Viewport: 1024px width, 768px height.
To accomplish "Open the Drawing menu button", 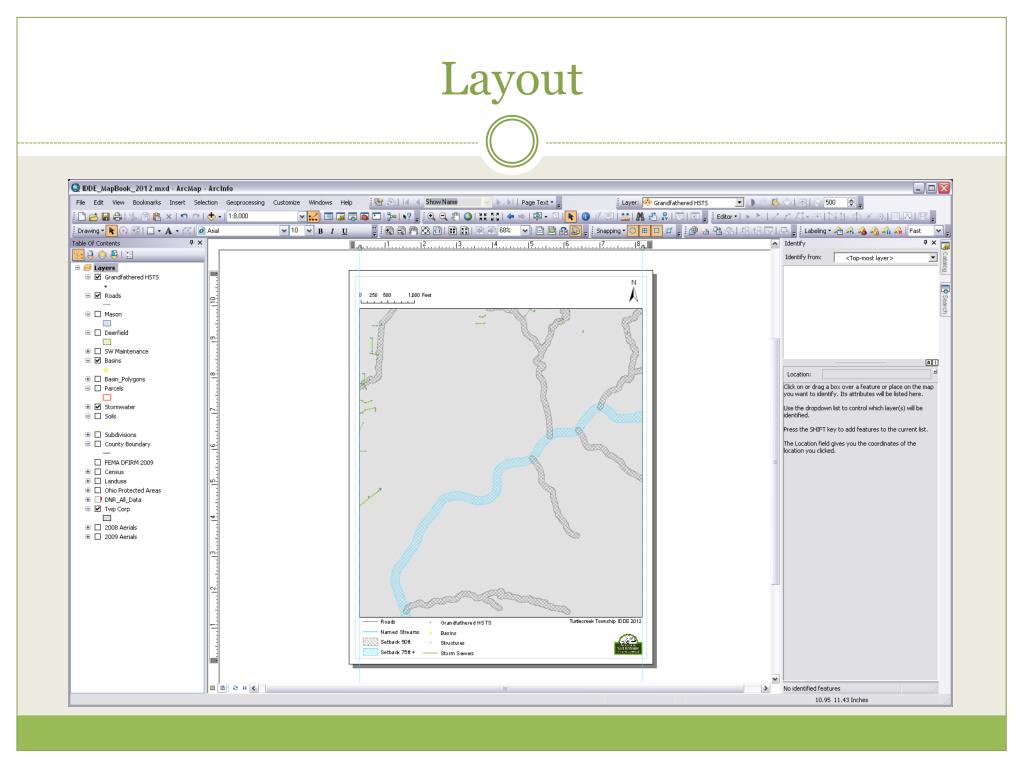I will coord(90,231).
